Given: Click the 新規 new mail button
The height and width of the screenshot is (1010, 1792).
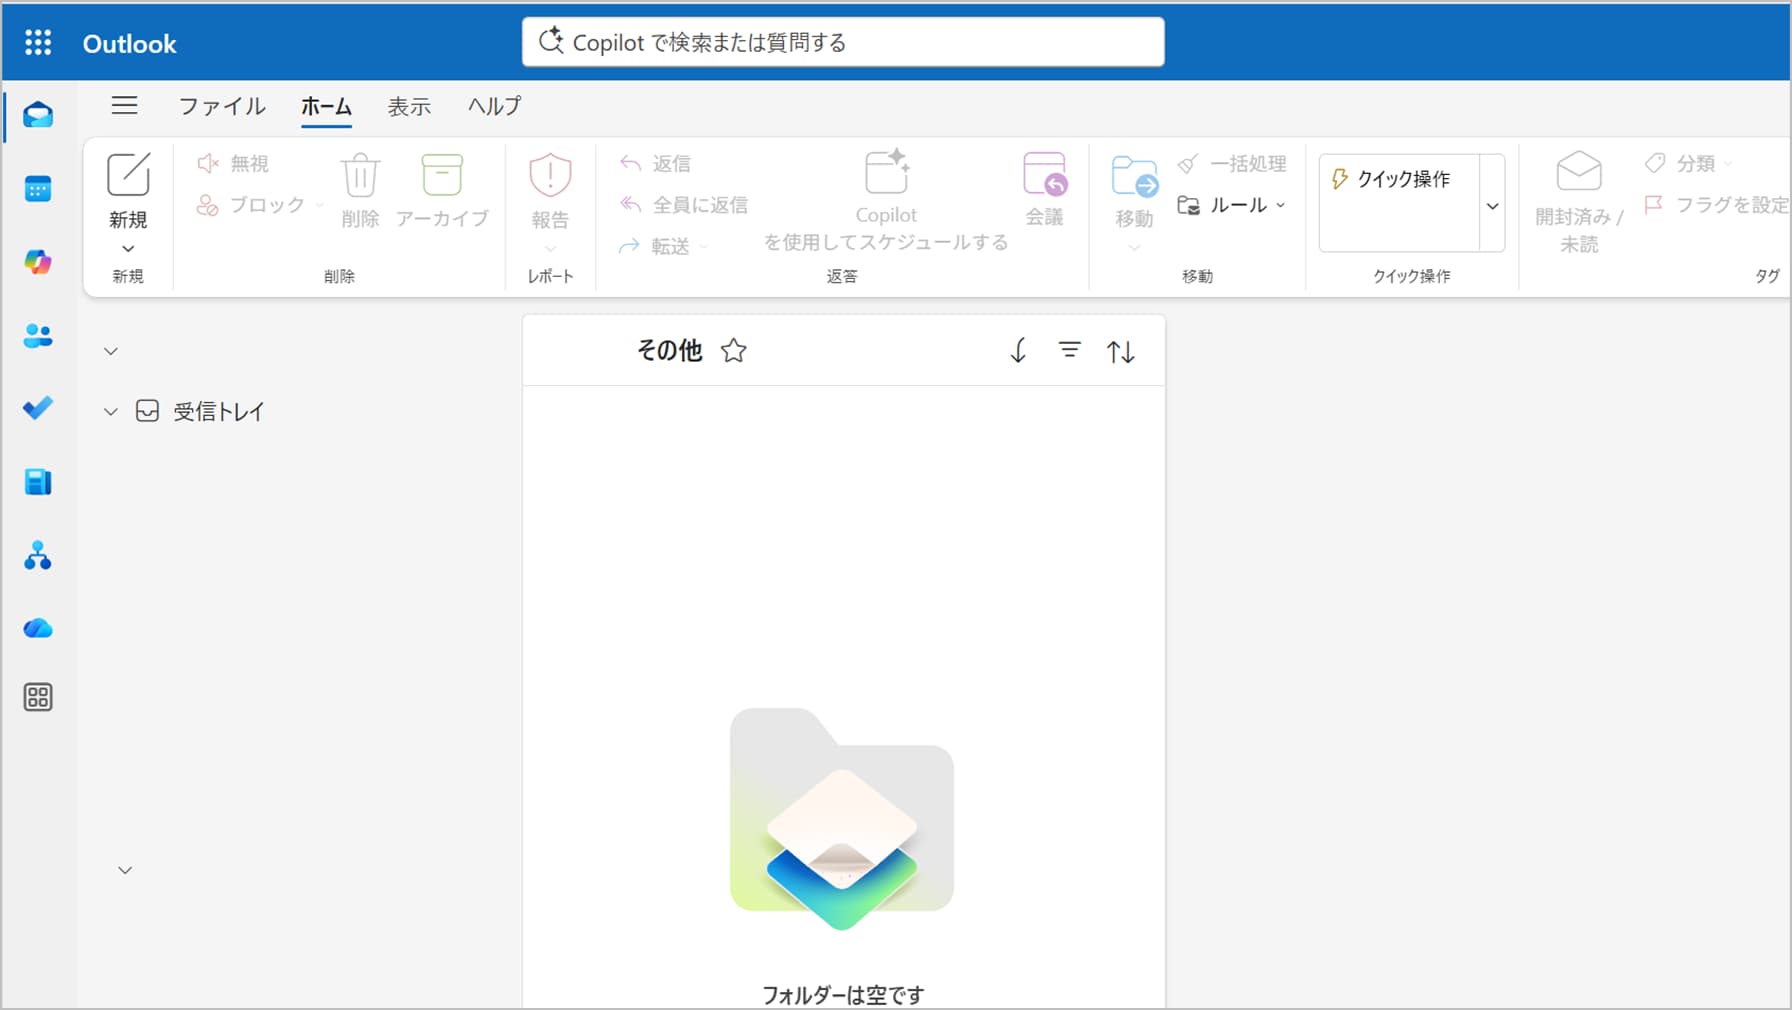Looking at the screenshot, I should (128, 190).
